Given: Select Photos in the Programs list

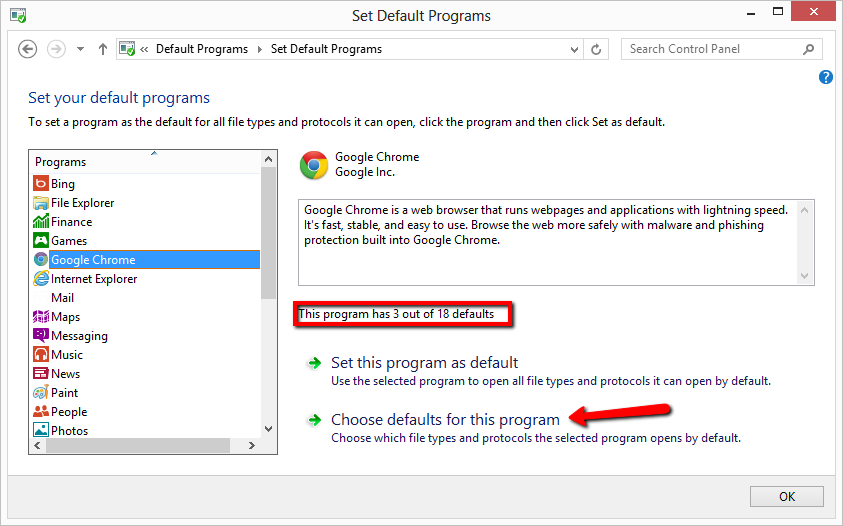Looking at the screenshot, I should [69, 430].
